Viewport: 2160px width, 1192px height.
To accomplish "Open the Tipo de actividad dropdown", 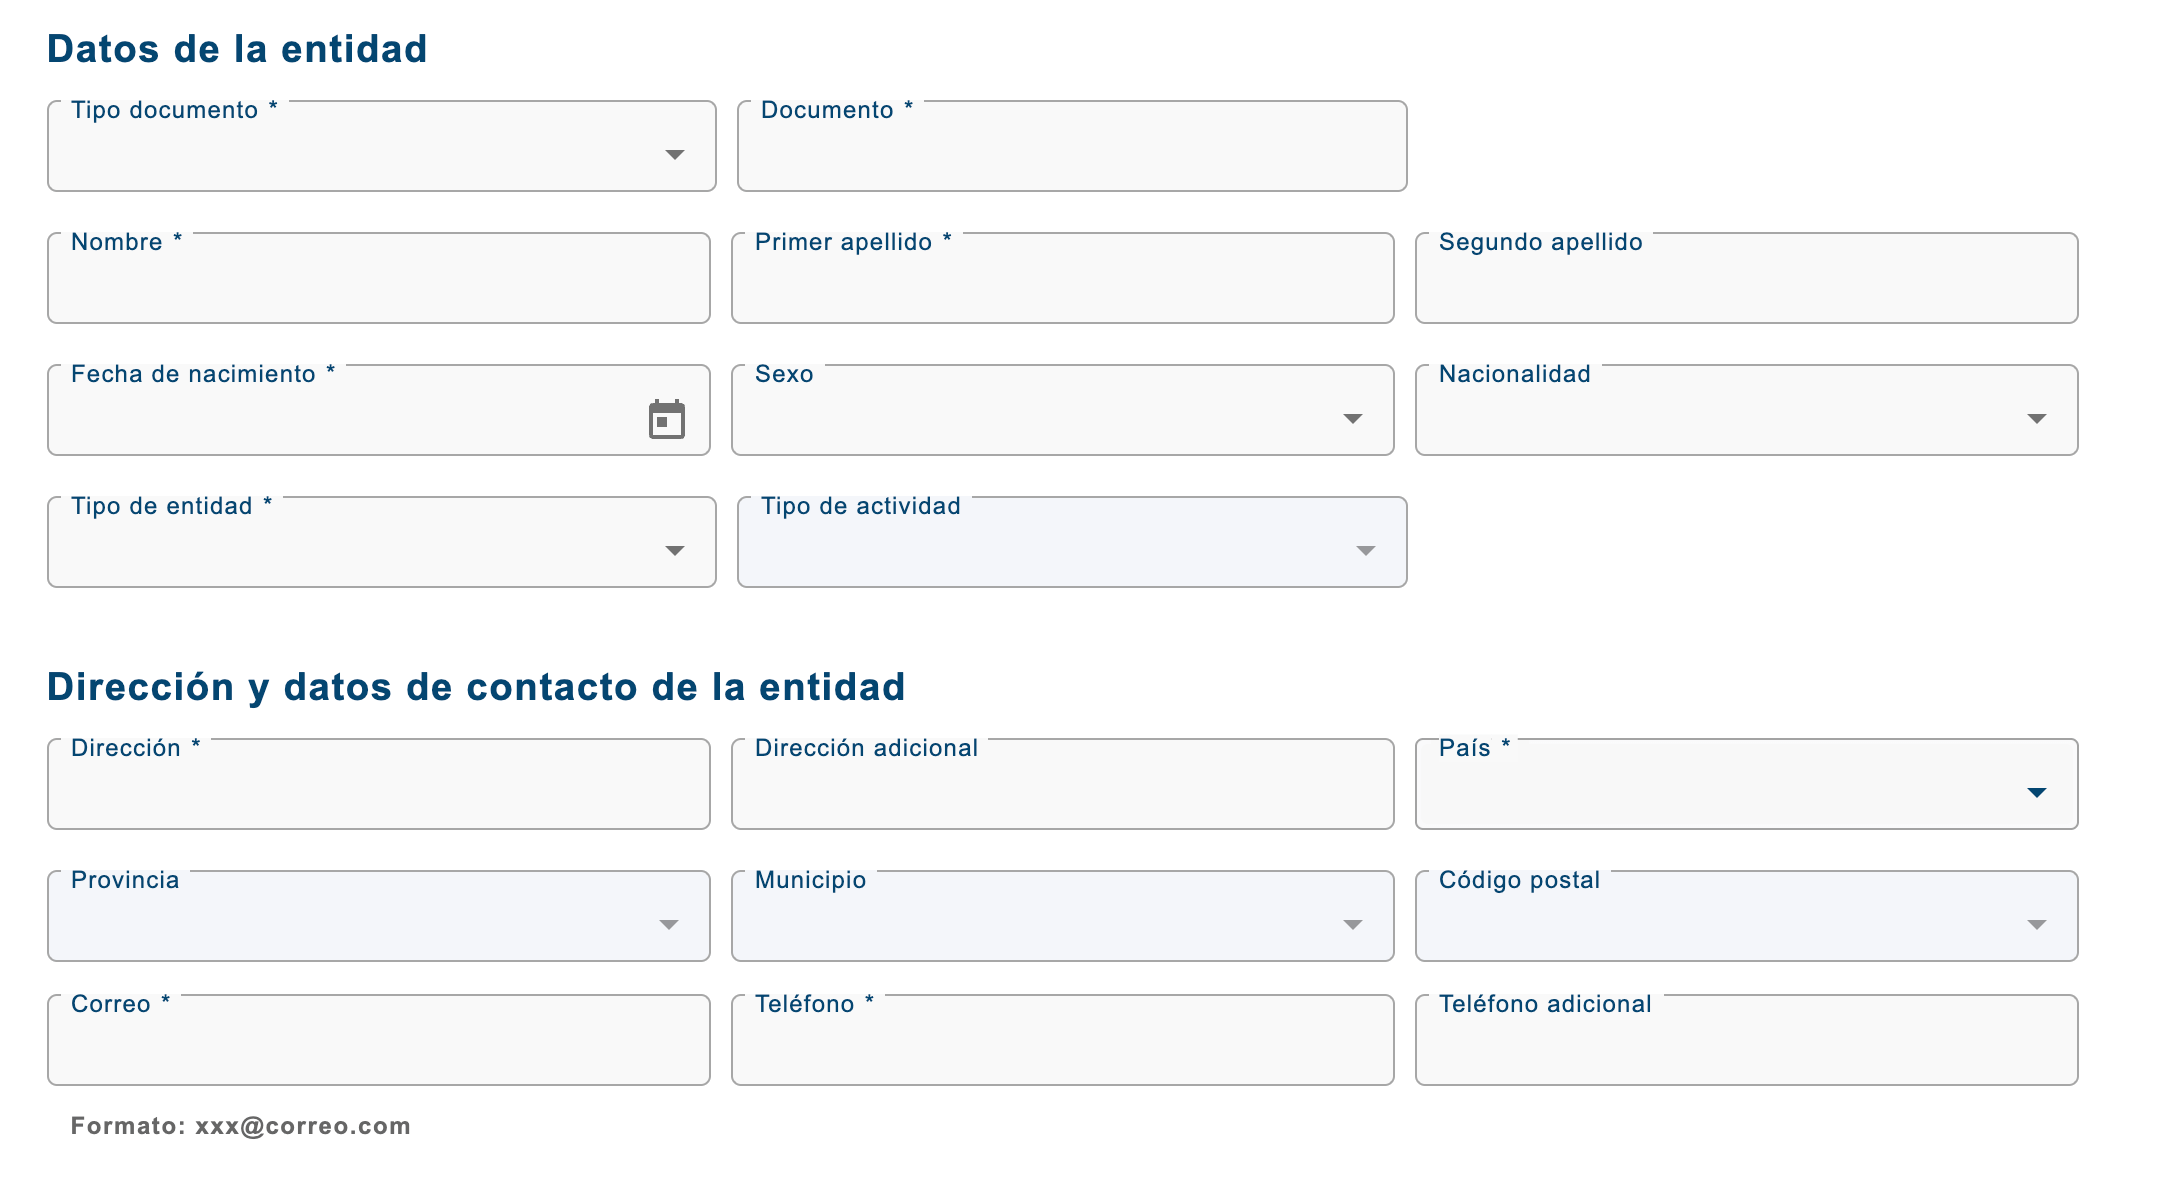I will [1364, 550].
